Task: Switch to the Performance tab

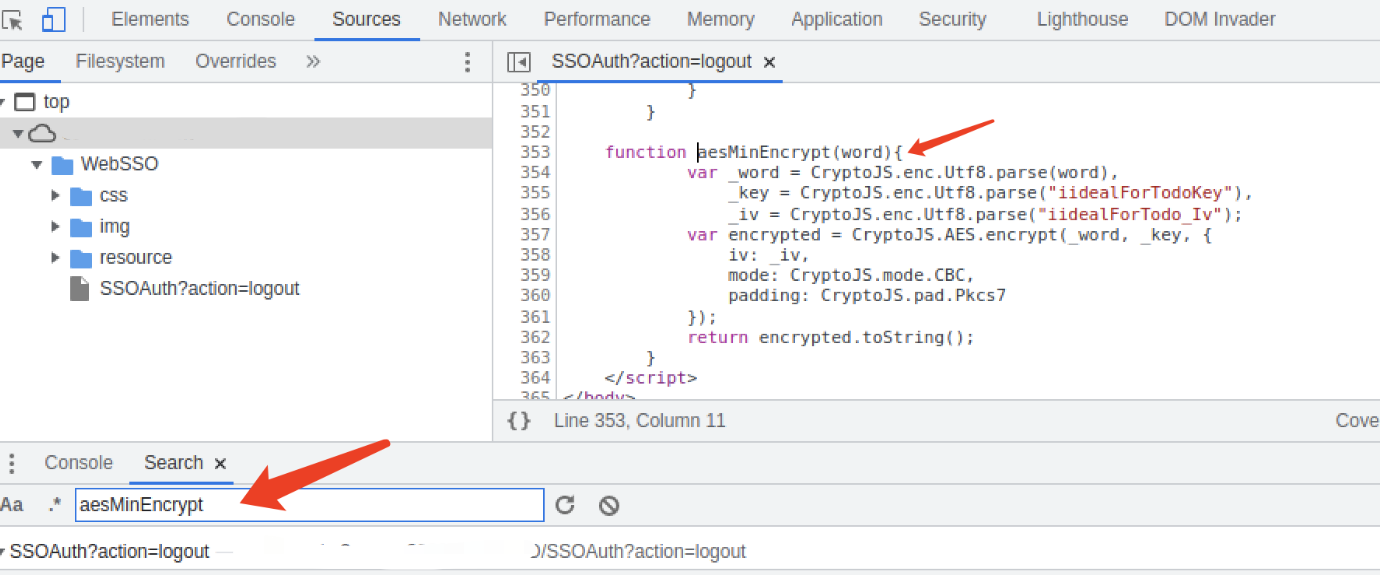Action: tap(597, 19)
